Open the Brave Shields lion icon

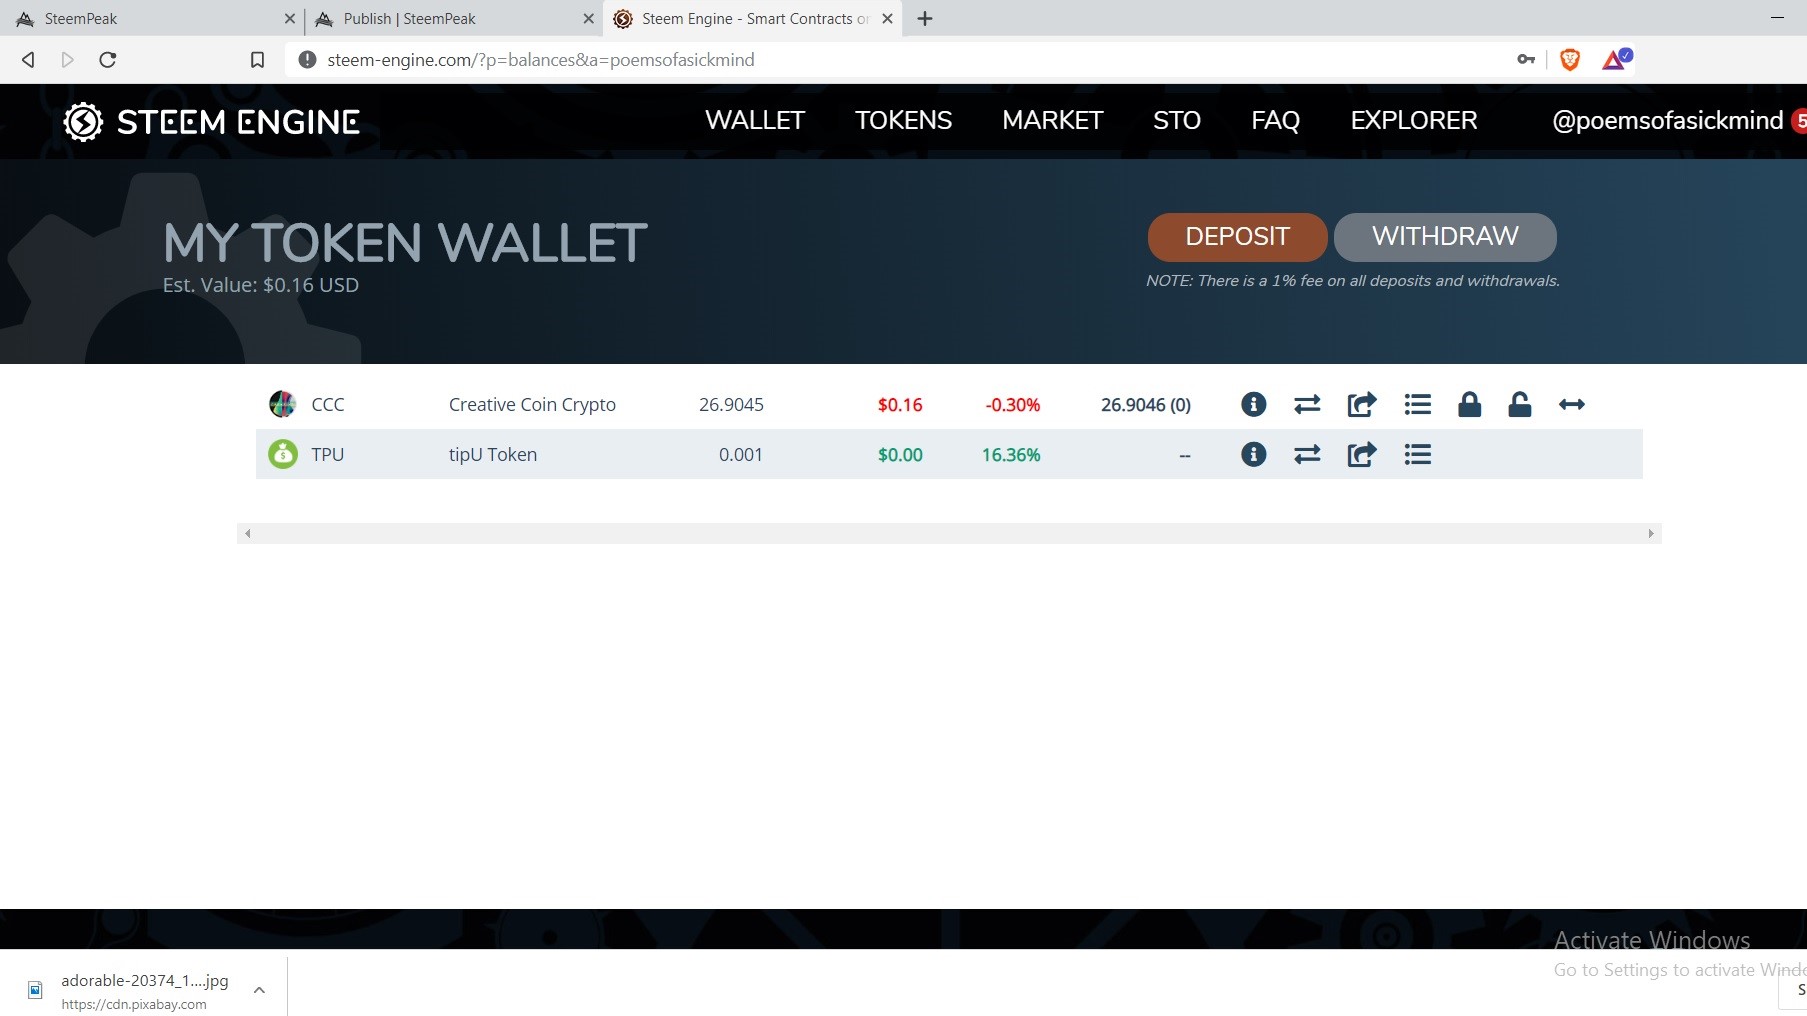pyautogui.click(x=1570, y=60)
